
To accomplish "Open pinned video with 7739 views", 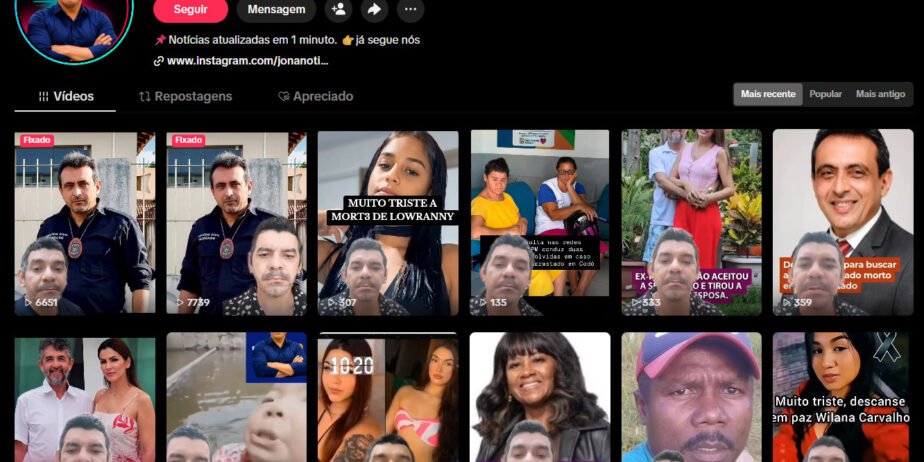I will point(236,223).
